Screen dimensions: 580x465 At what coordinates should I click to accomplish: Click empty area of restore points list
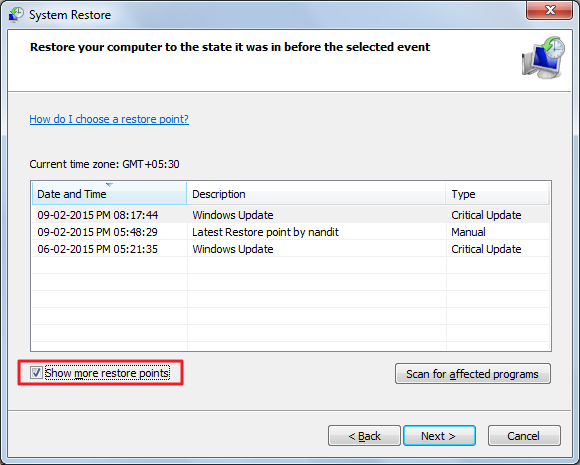tap(291, 303)
